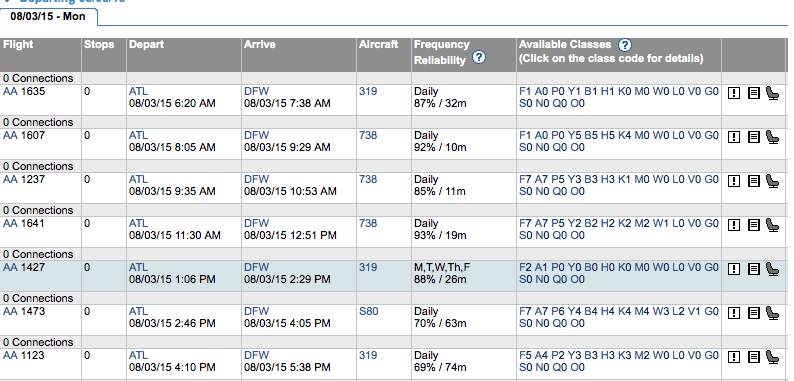The width and height of the screenshot is (794, 381).
Task: Open the Frequency Reliability help question mark
Action: [x=479, y=57]
